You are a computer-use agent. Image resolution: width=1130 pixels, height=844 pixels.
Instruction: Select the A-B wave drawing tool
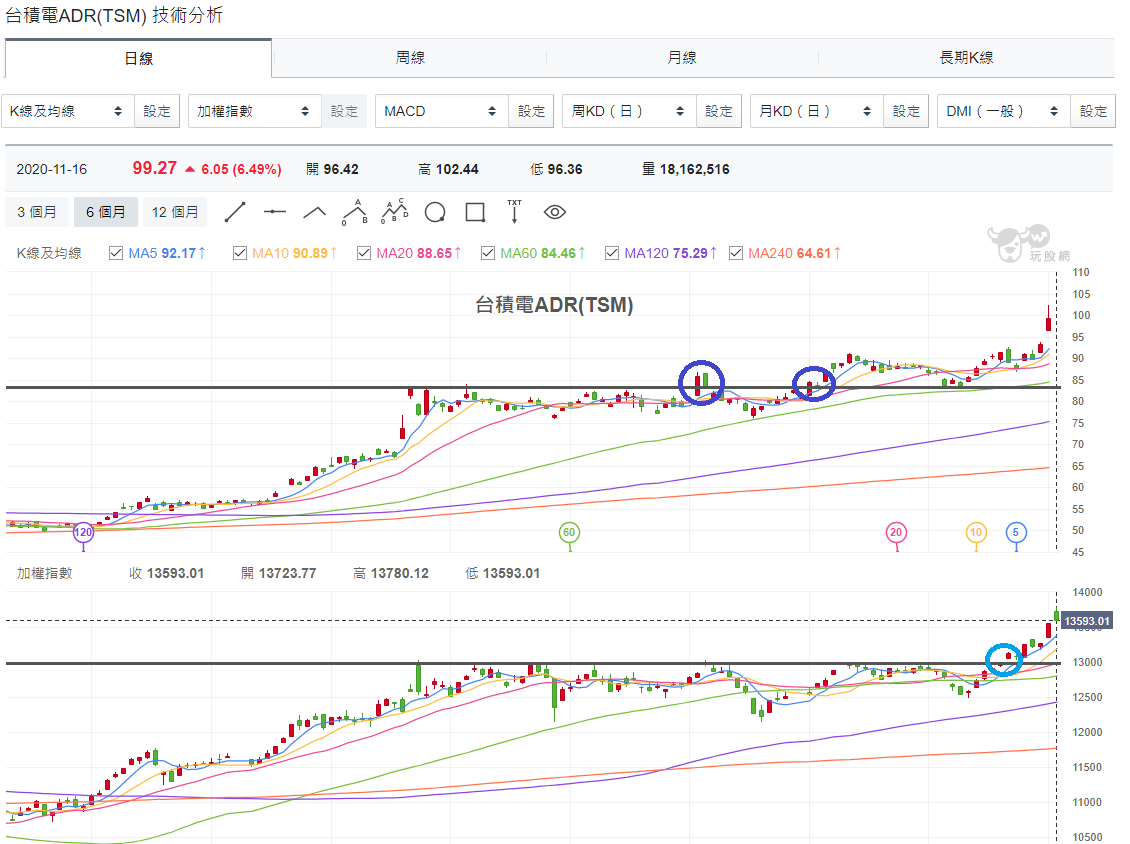tap(355, 212)
